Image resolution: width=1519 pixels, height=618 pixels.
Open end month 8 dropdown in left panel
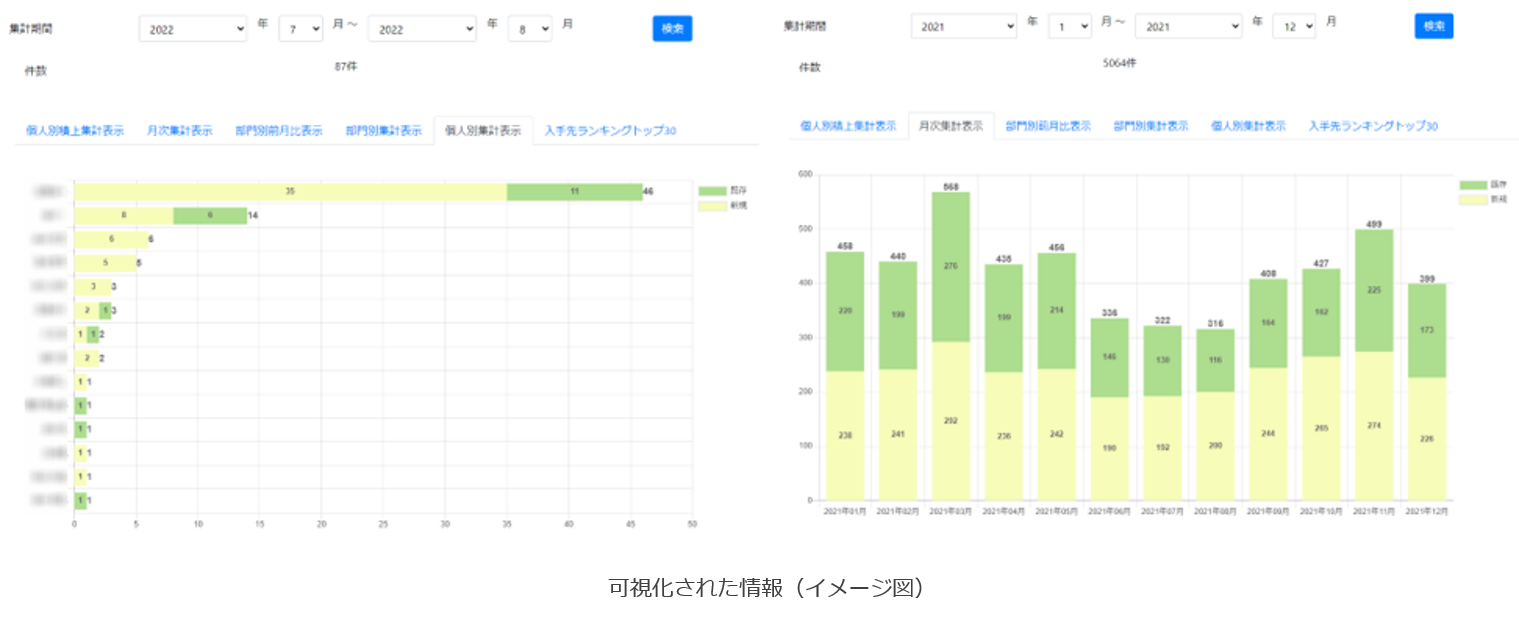coord(530,30)
